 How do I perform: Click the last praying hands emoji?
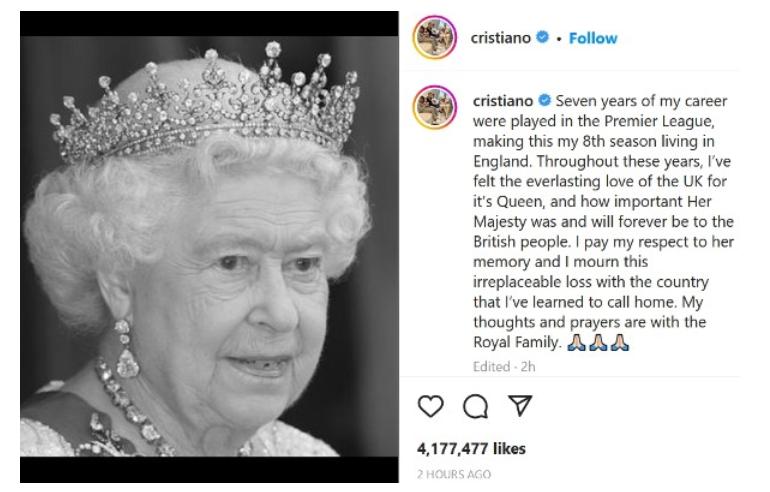pyautogui.click(x=619, y=343)
